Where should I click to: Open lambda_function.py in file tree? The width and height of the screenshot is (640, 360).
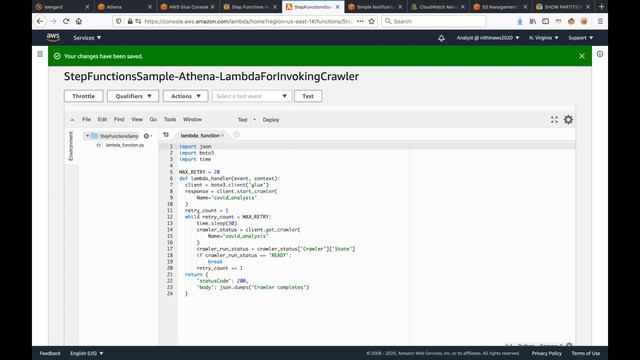(124, 145)
